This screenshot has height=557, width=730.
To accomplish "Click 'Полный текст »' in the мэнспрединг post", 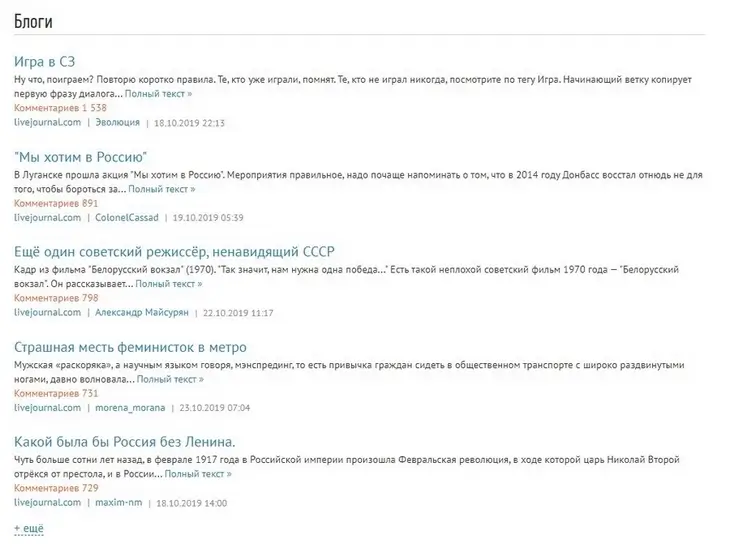I will 170,379.
